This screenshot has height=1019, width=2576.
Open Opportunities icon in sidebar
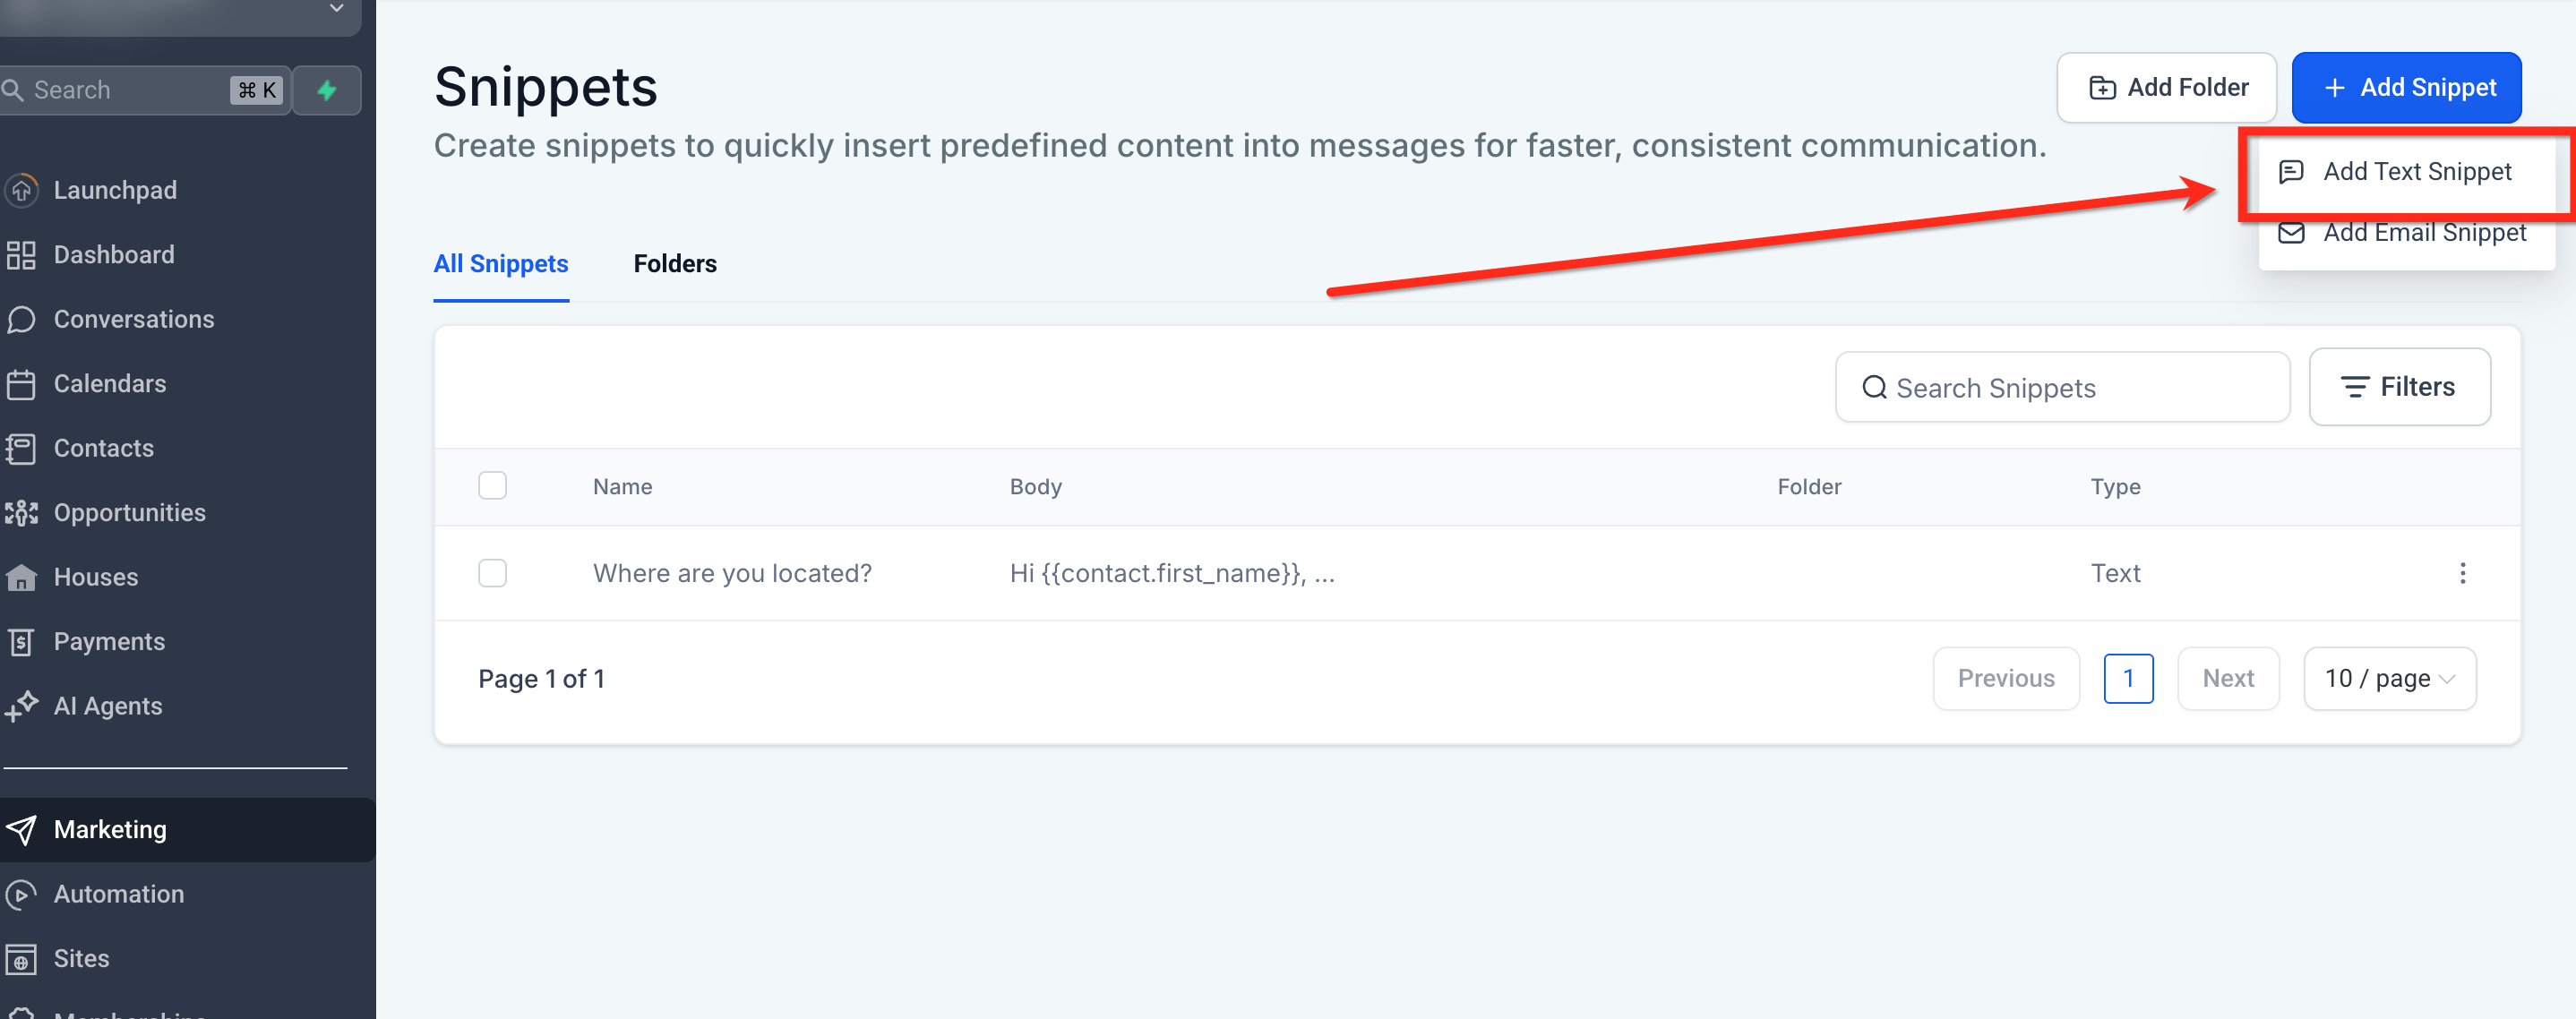[21, 513]
